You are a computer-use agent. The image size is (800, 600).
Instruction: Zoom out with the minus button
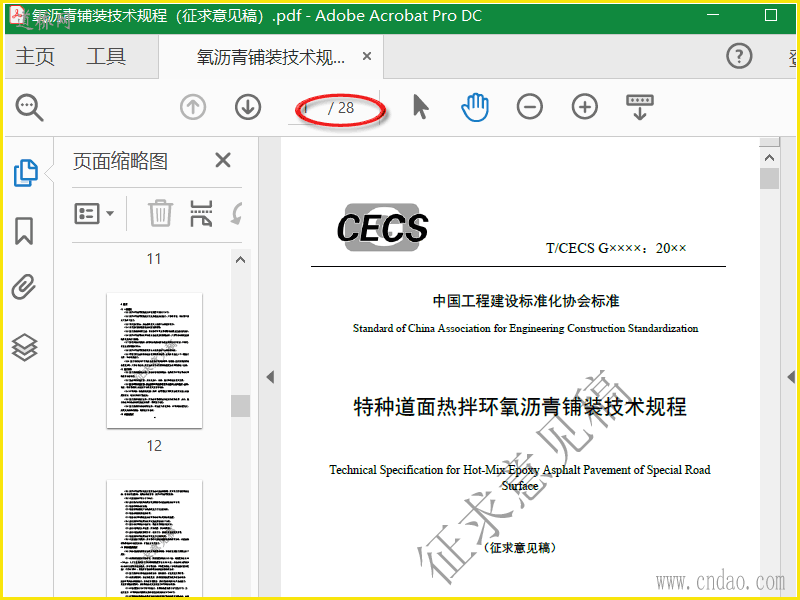530,107
